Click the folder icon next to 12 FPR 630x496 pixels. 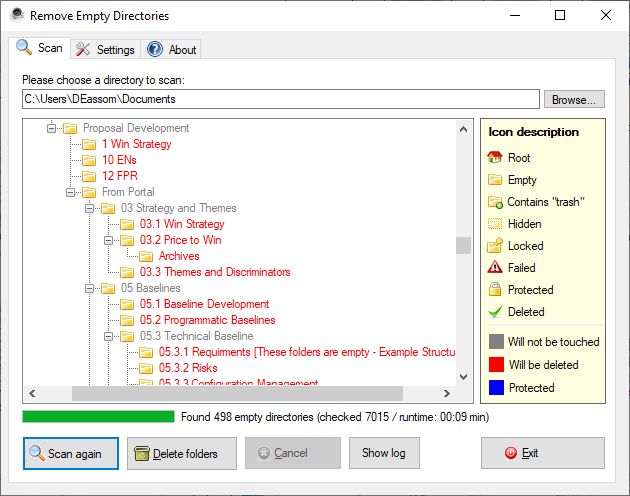pos(89,176)
